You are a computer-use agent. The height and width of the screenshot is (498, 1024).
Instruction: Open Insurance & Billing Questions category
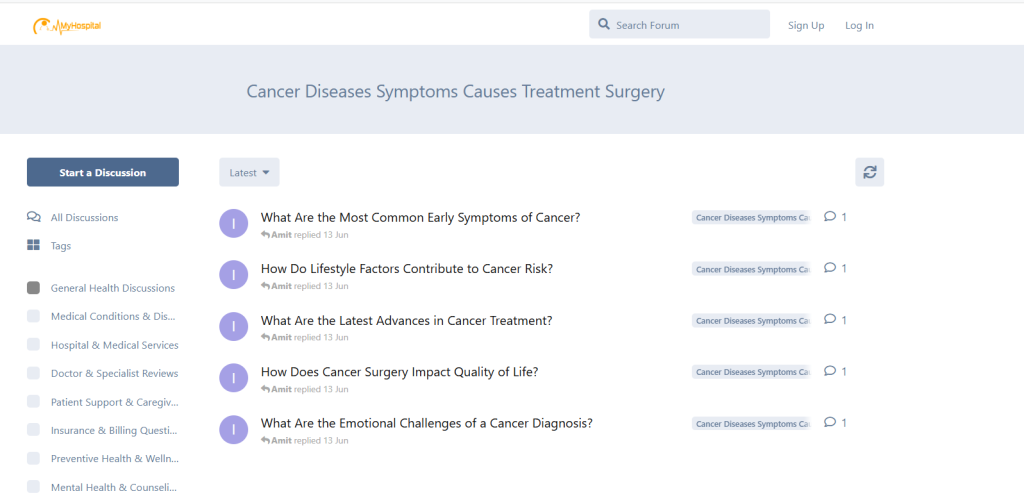114,431
